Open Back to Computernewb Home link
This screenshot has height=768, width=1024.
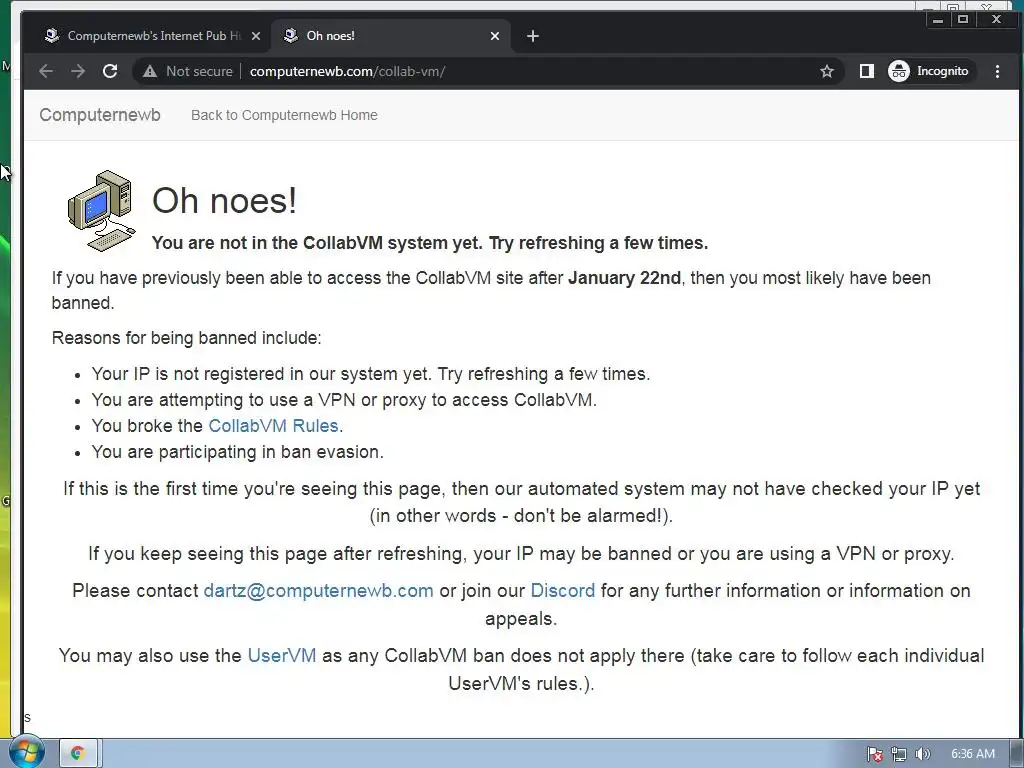pos(284,115)
